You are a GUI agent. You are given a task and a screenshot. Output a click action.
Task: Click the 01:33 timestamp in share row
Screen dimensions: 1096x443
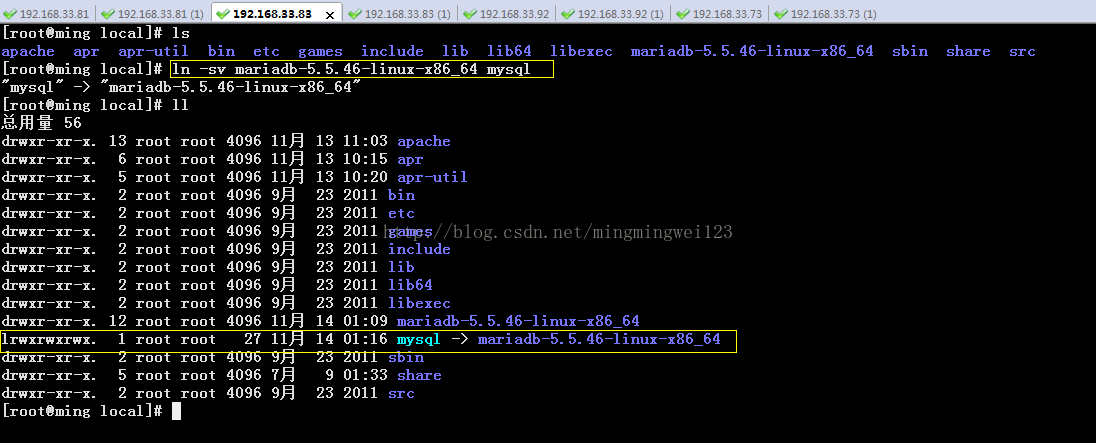tap(365, 375)
